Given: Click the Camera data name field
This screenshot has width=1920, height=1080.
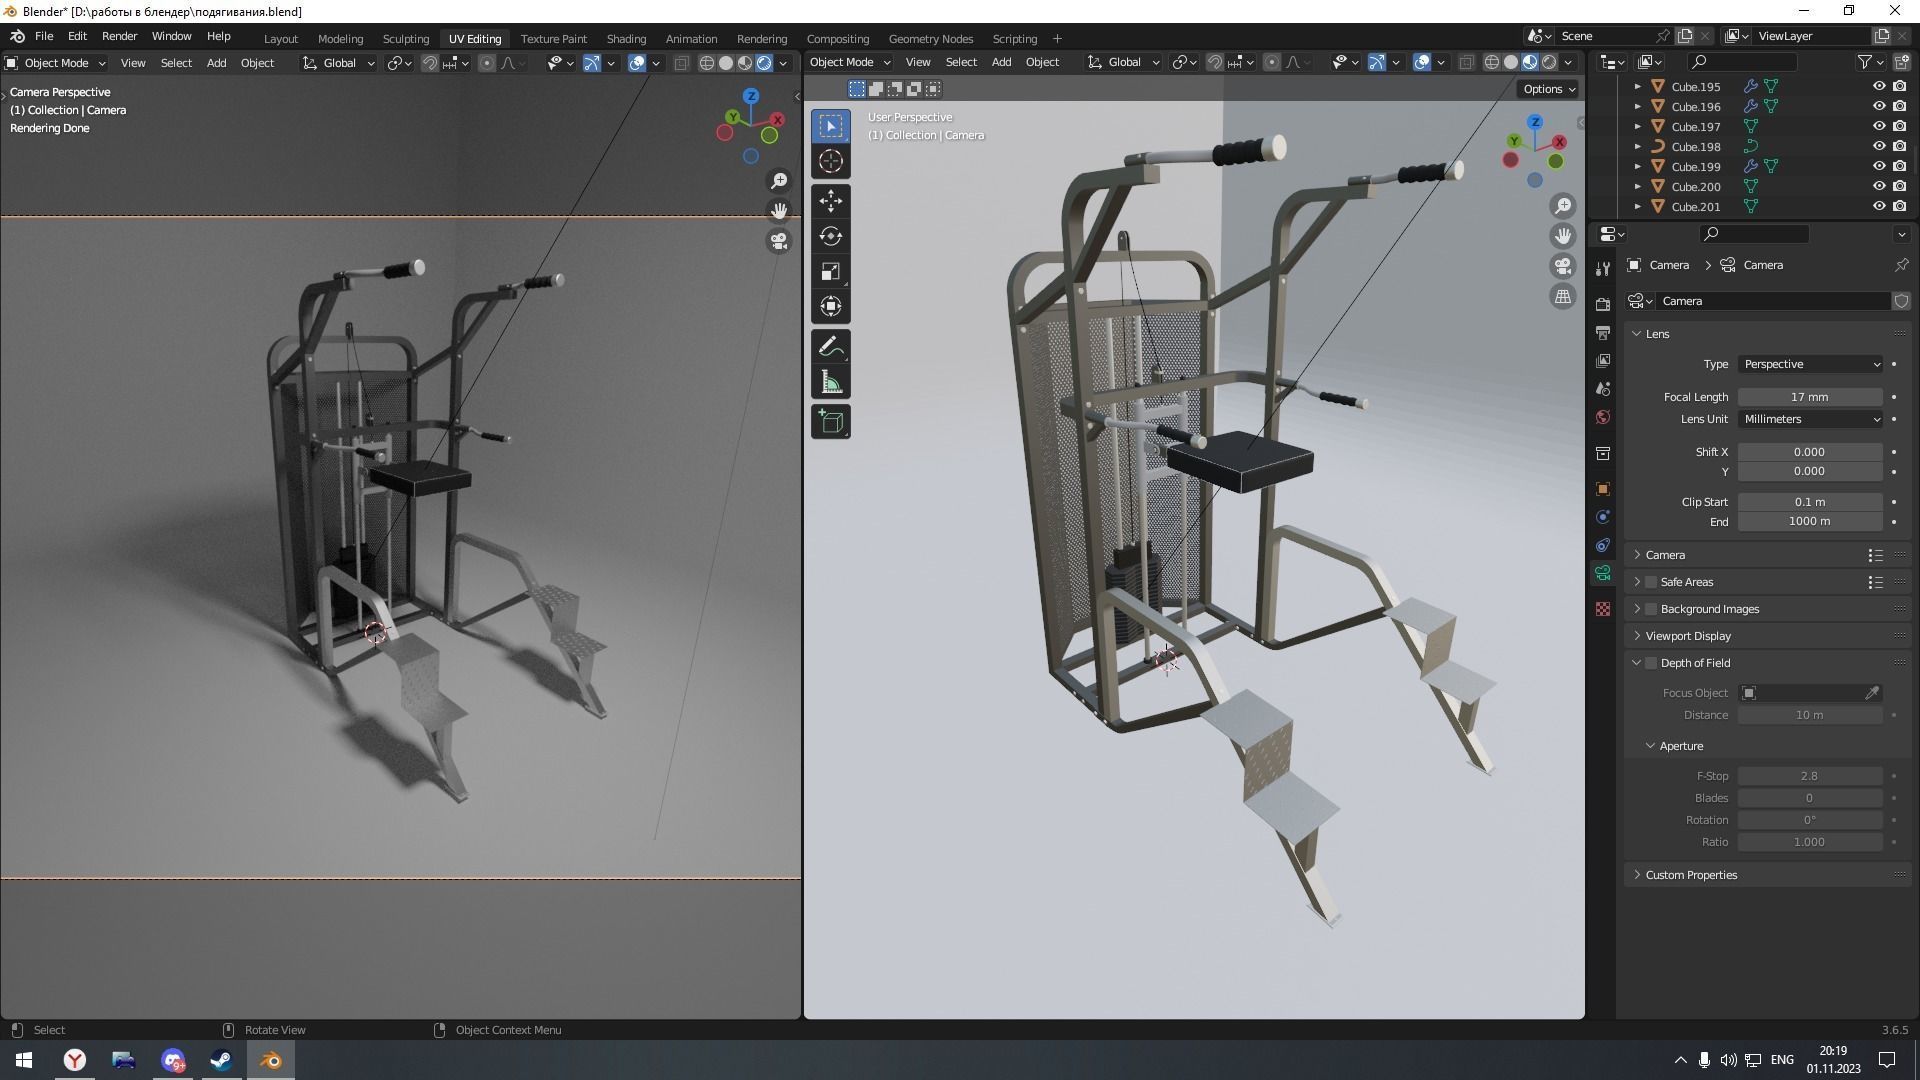Looking at the screenshot, I should pos(1771,301).
